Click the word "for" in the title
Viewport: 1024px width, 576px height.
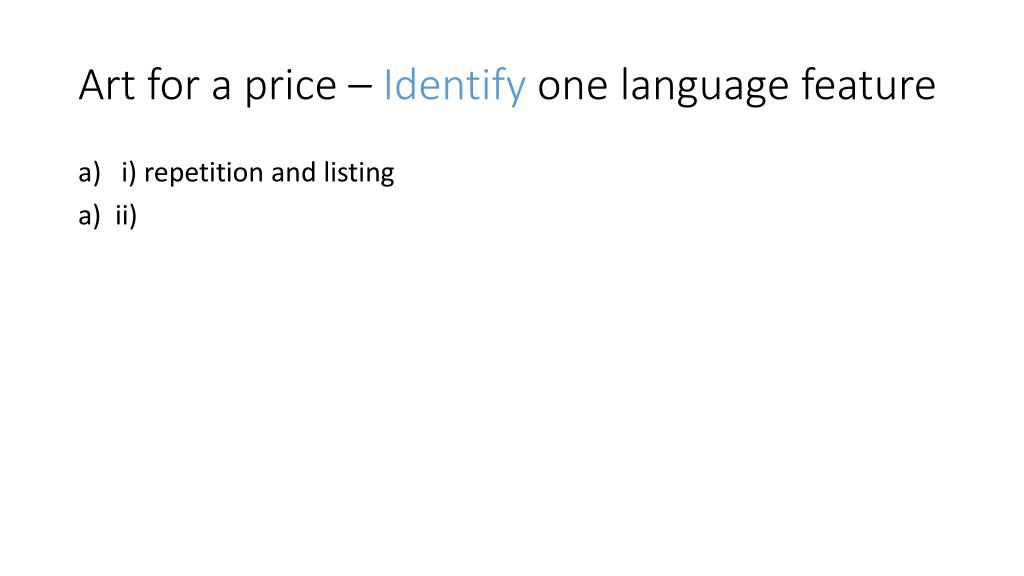tap(173, 85)
